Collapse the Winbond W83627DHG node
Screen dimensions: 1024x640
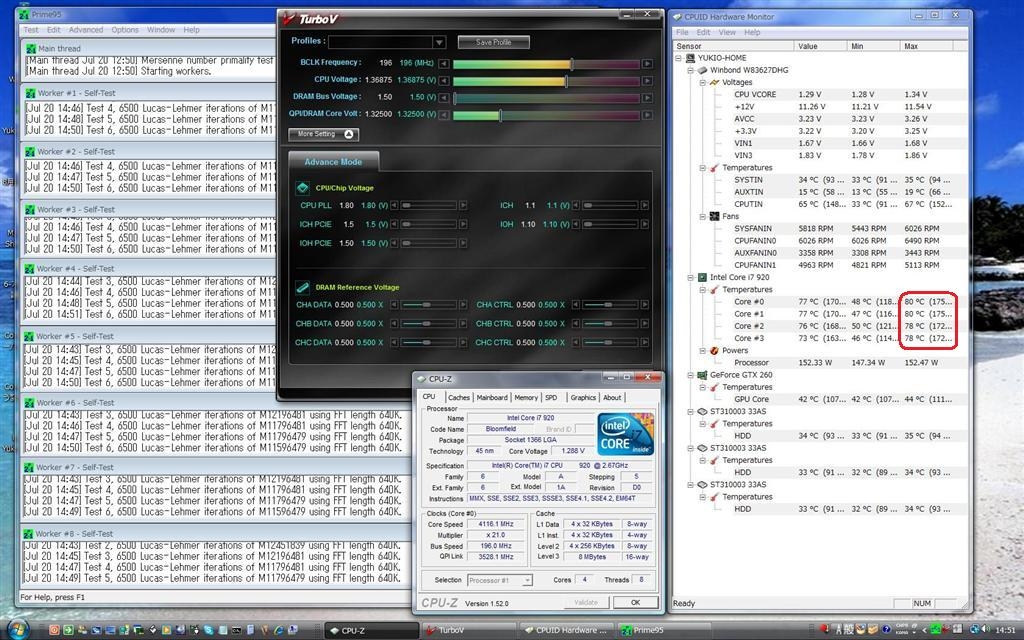pos(690,70)
